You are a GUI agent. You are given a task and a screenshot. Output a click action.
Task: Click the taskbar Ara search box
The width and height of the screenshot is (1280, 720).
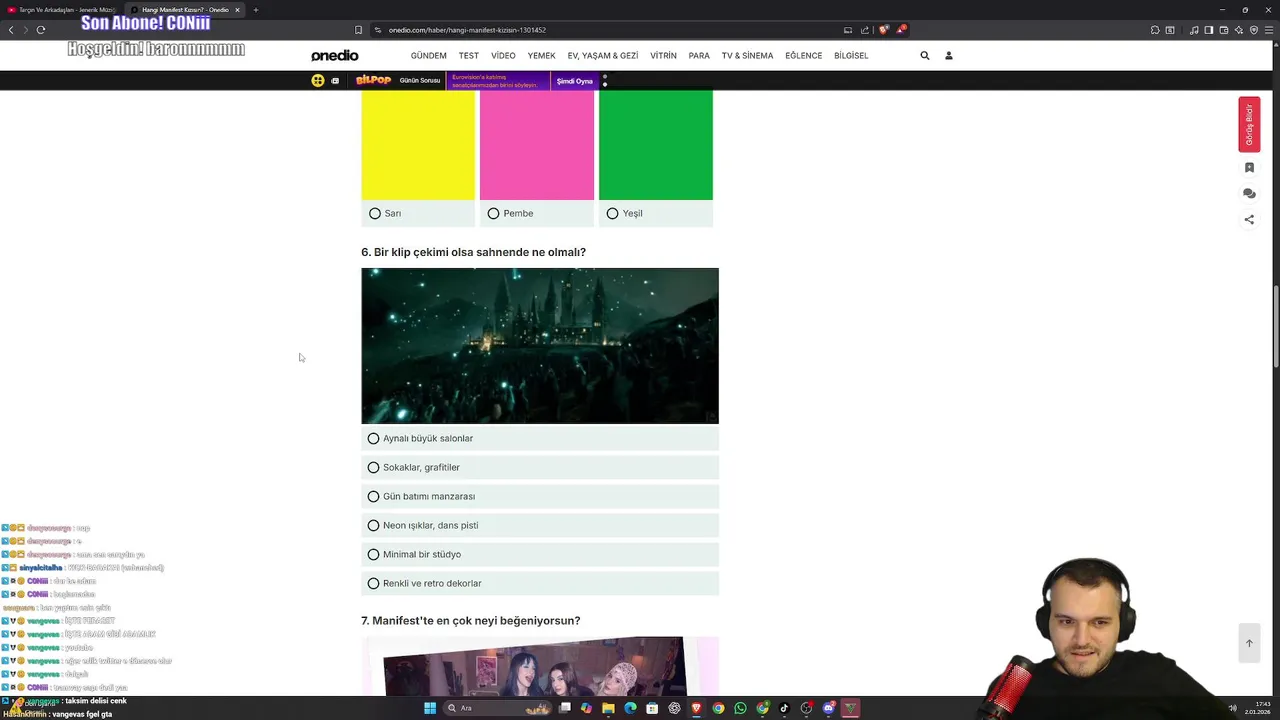(x=497, y=708)
